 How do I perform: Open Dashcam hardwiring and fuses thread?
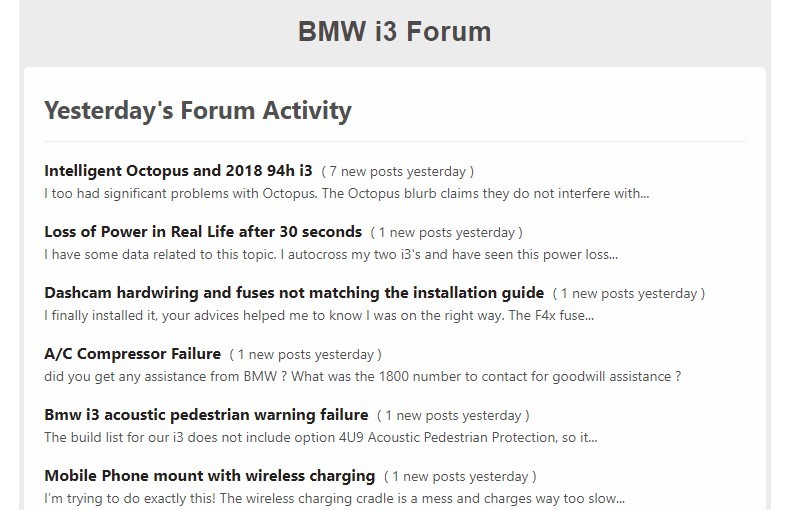[294, 293]
